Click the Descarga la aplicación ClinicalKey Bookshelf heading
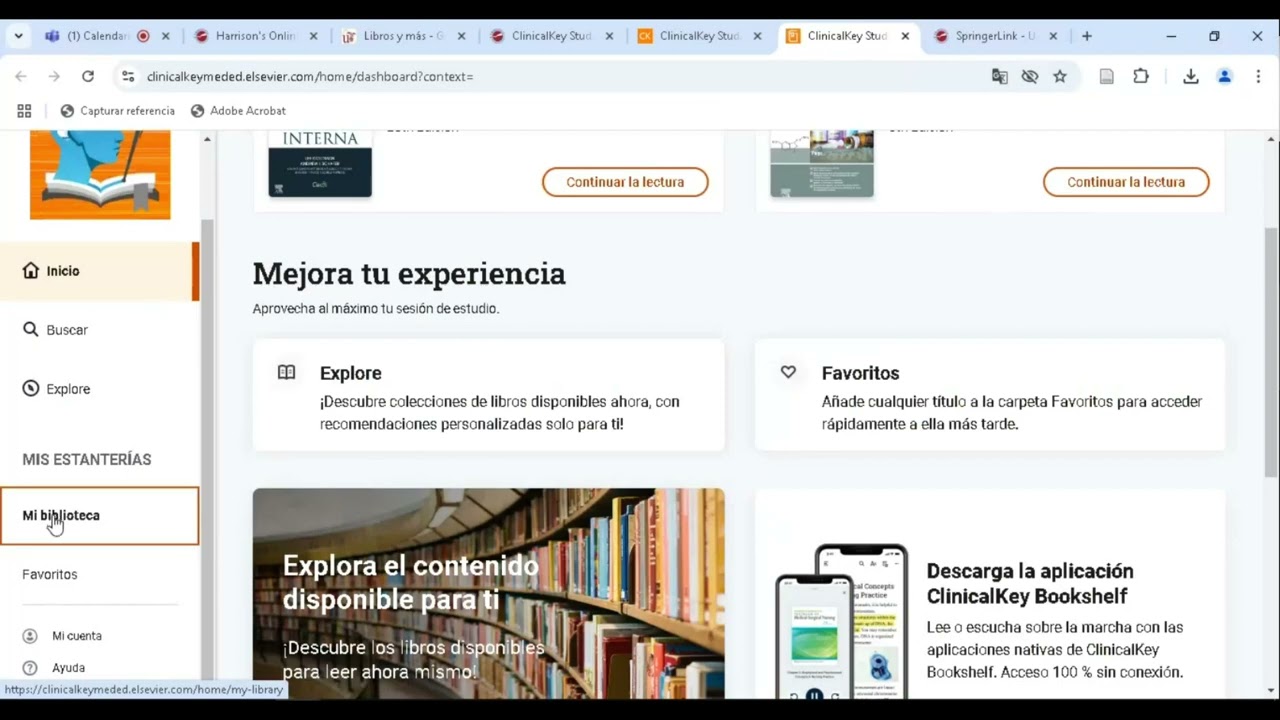Screen dimensions: 1280x720 click(x=1030, y=584)
